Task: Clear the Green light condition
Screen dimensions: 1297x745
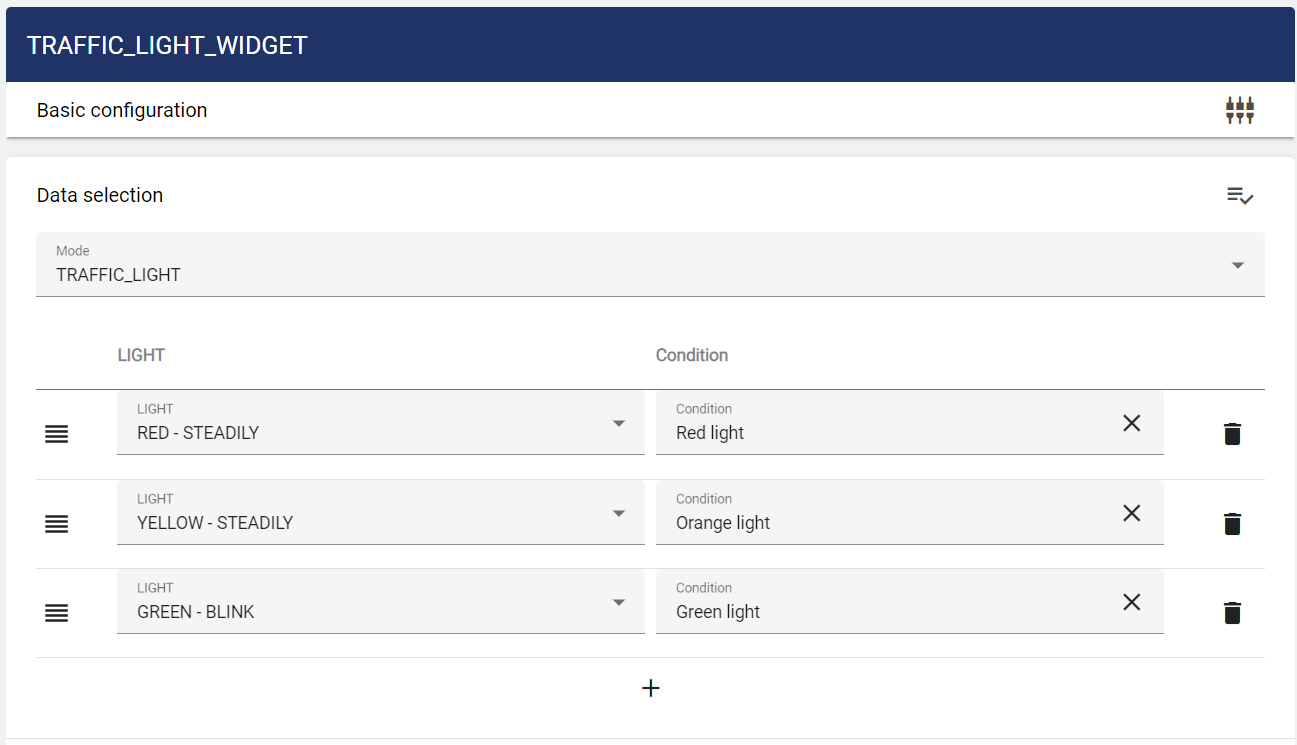Action: [x=1131, y=602]
